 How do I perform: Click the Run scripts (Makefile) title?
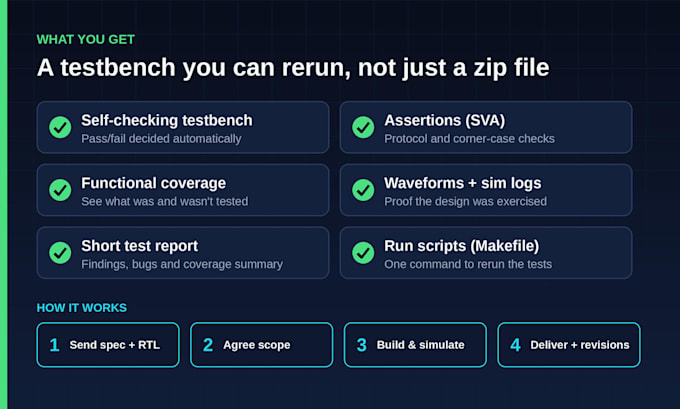[x=461, y=246]
